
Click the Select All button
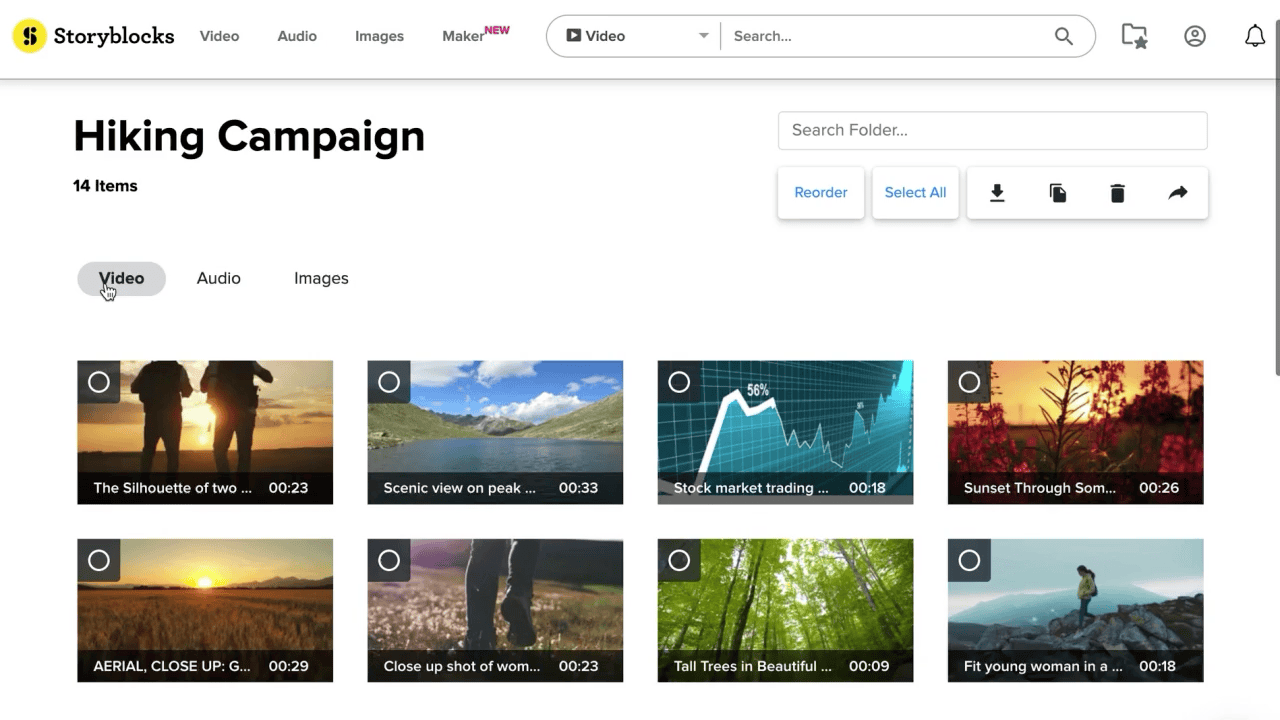(915, 193)
